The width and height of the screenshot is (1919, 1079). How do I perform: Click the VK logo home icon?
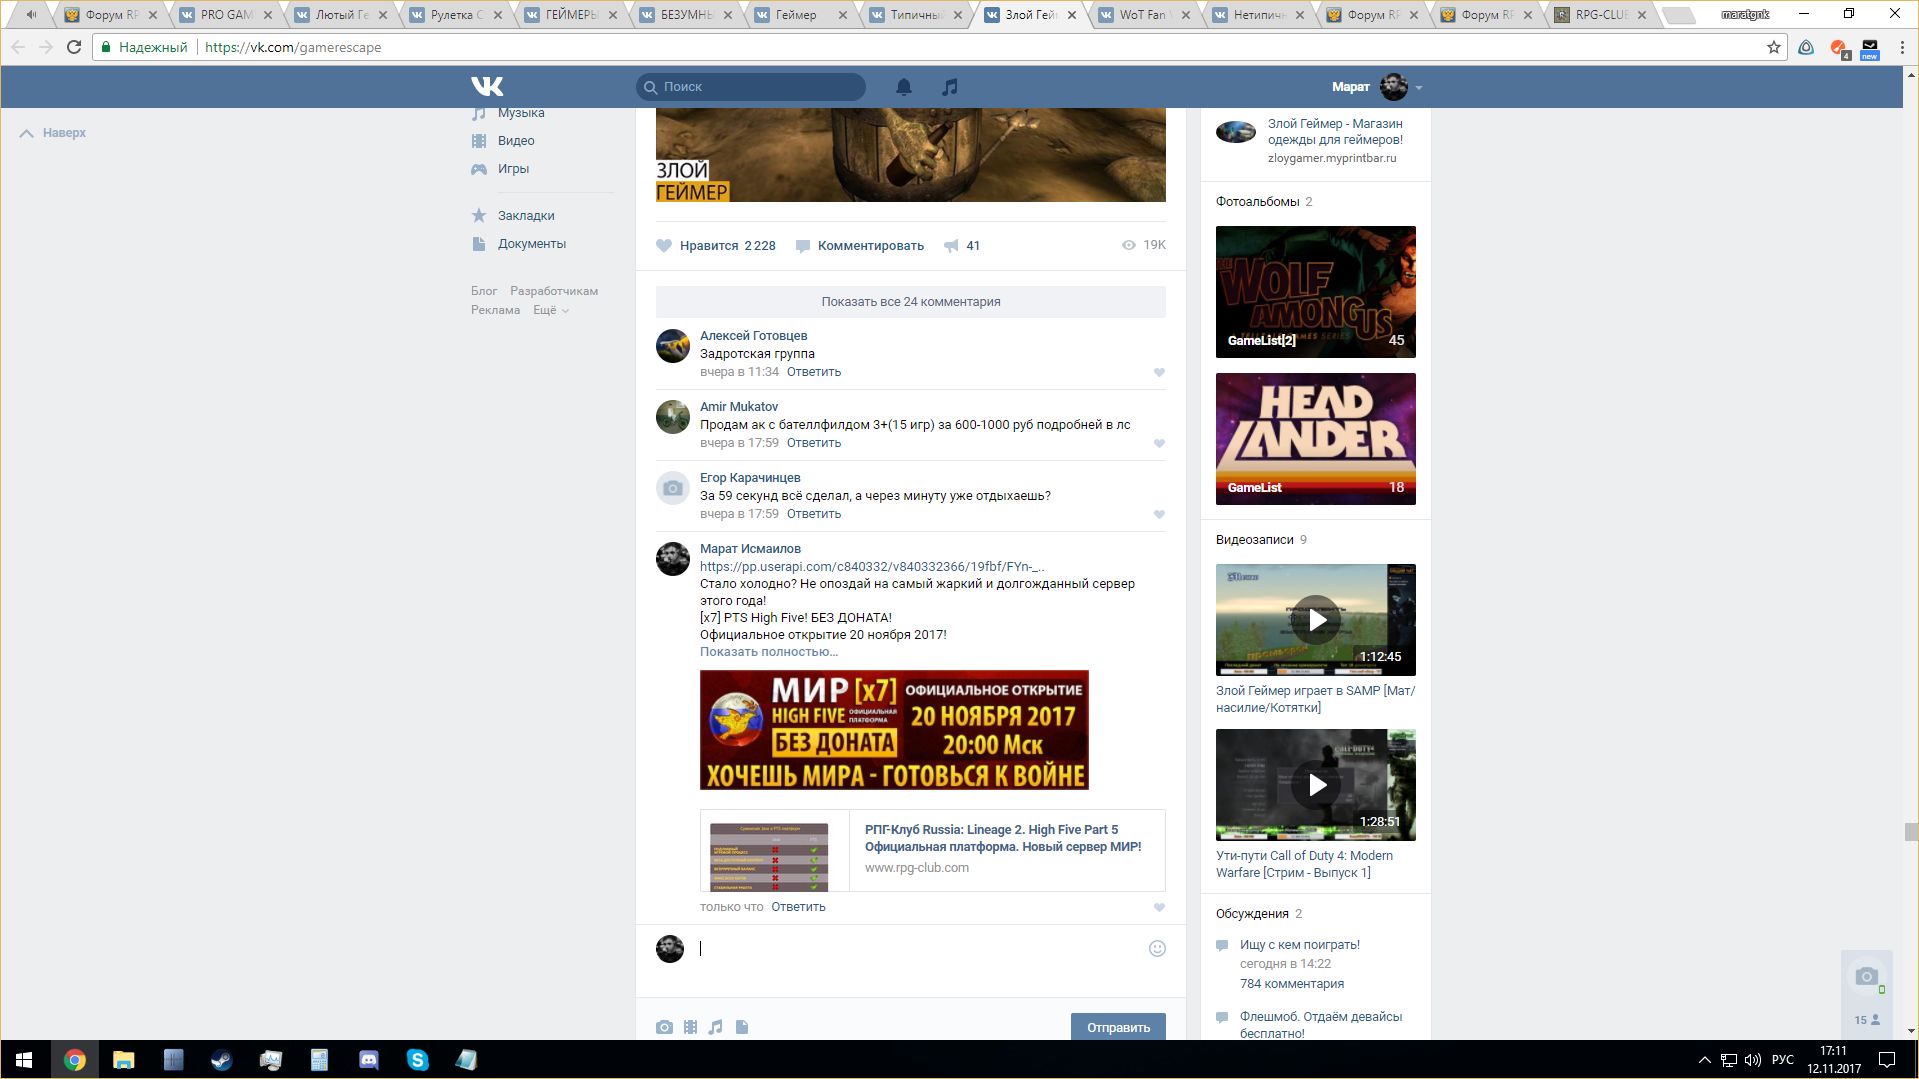coord(487,87)
